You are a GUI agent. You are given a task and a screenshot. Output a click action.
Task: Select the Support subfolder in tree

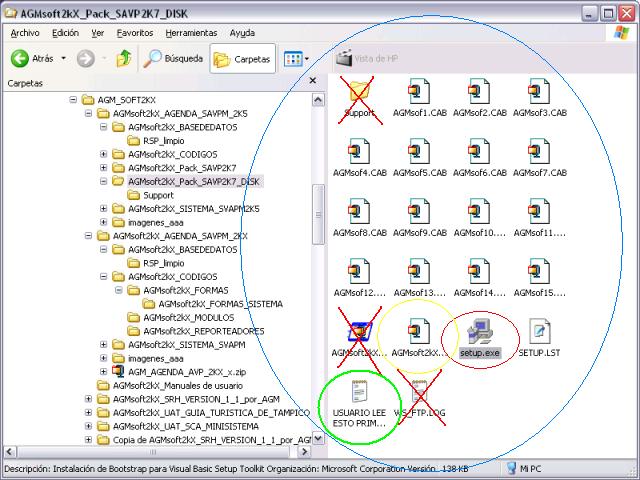tap(150, 195)
